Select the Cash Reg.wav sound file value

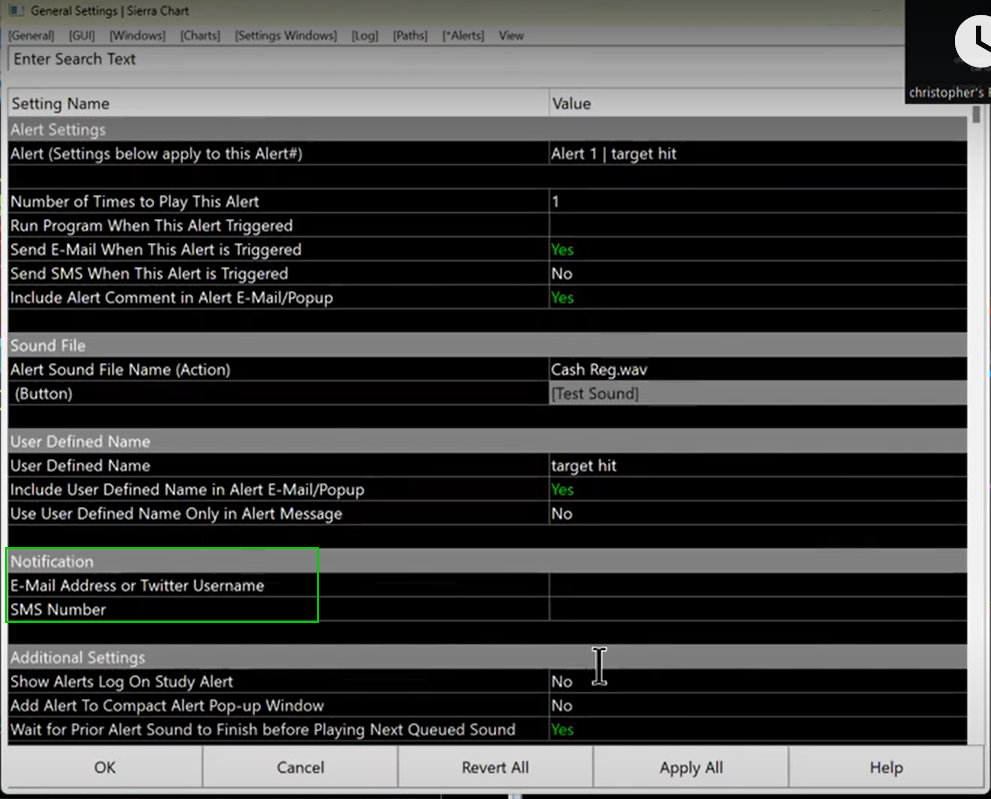758,370
